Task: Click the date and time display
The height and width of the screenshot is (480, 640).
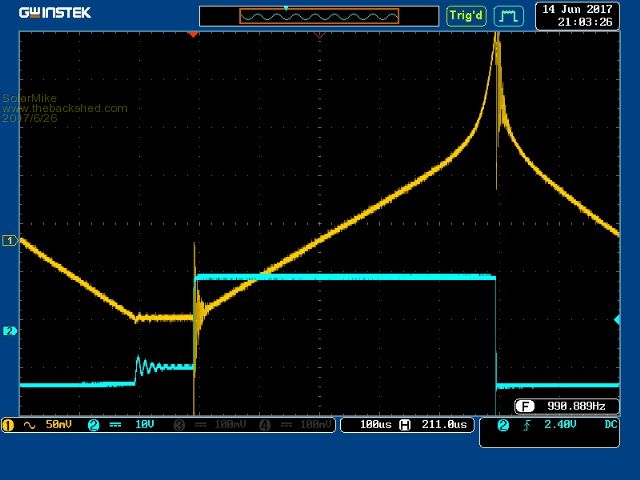Action: 576,15
